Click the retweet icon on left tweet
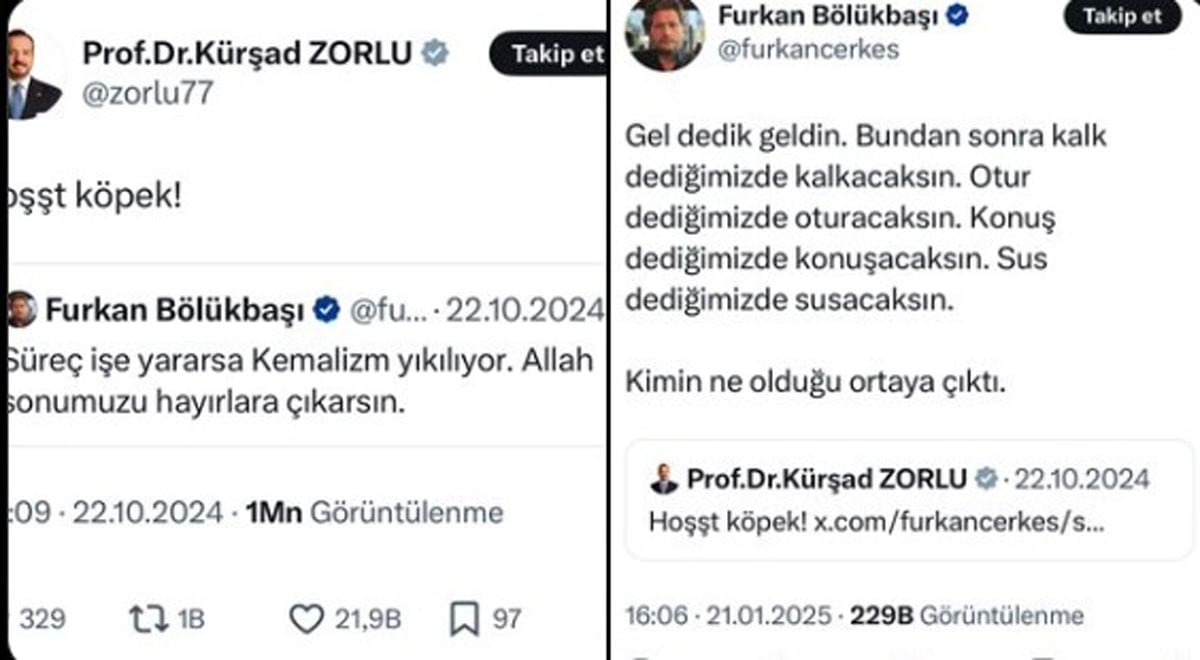The image size is (1200, 660). point(148,619)
